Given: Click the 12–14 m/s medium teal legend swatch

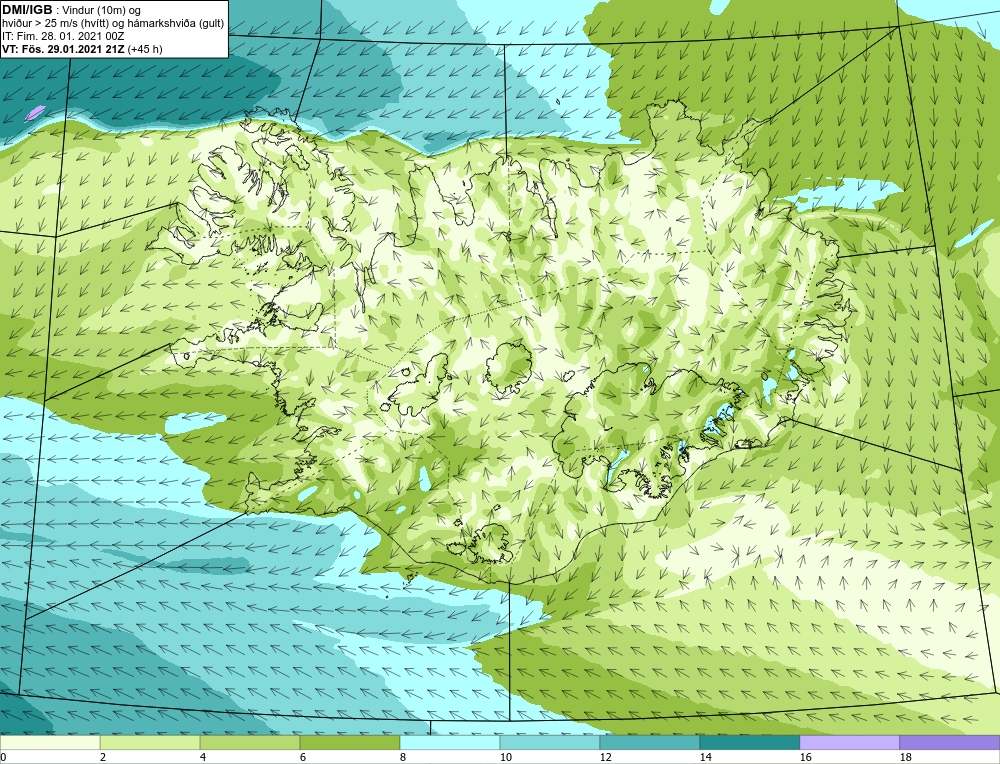Looking at the screenshot, I should pyautogui.click(x=649, y=742).
